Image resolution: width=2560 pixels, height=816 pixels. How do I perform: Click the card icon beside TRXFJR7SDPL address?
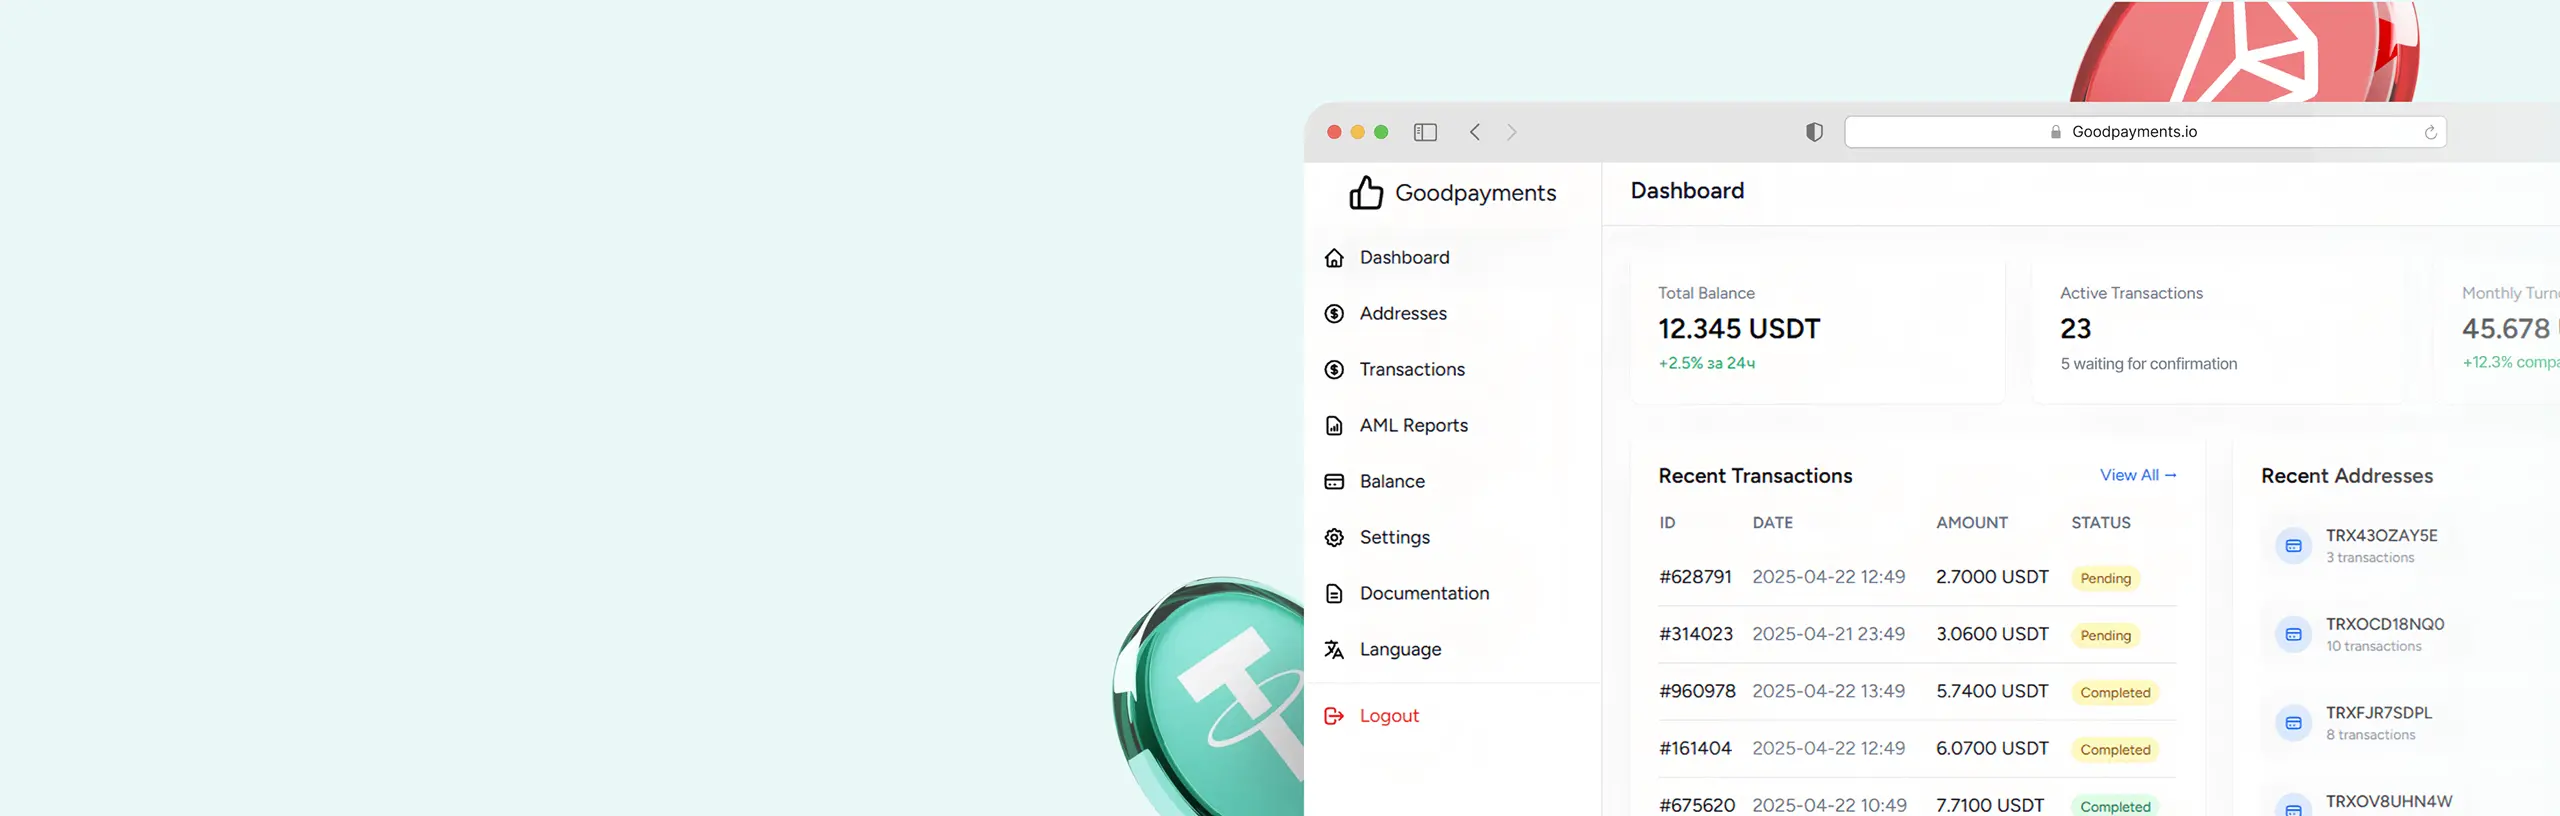click(2293, 723)
